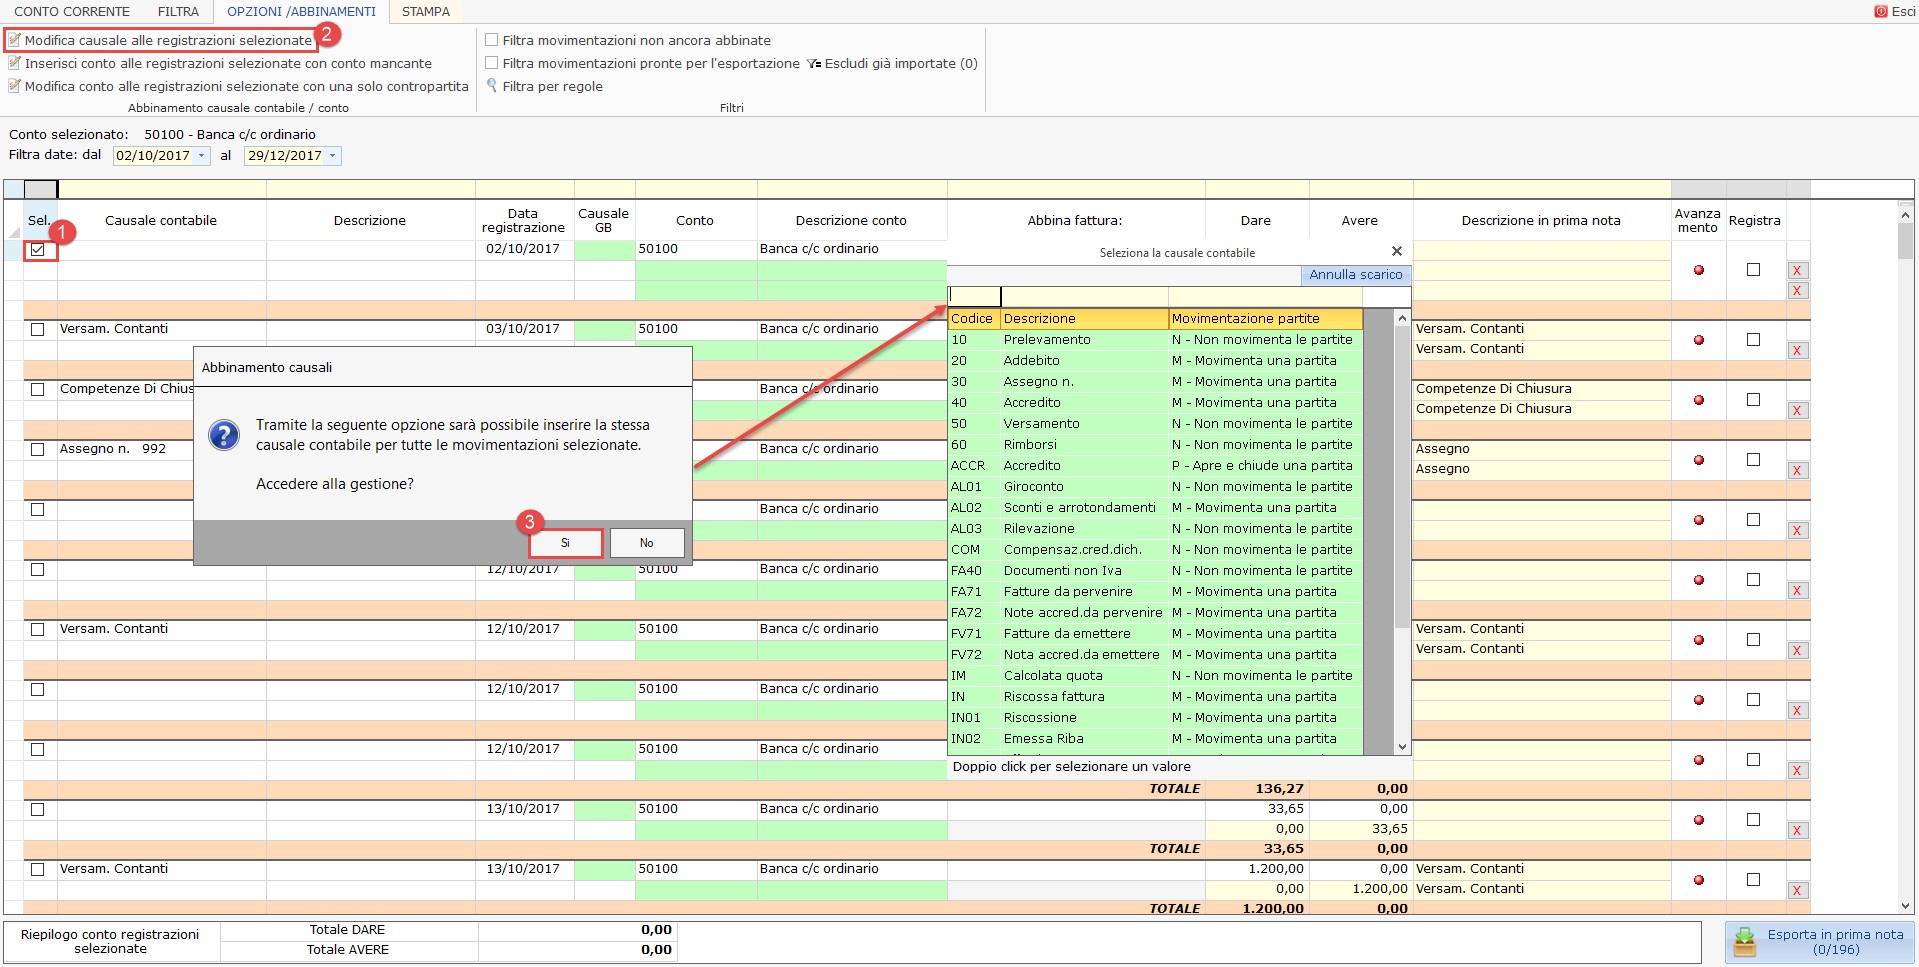Click the Escludi già importate filter icon
Viewport: 1919px width, 967px height.
pos(814,63)
